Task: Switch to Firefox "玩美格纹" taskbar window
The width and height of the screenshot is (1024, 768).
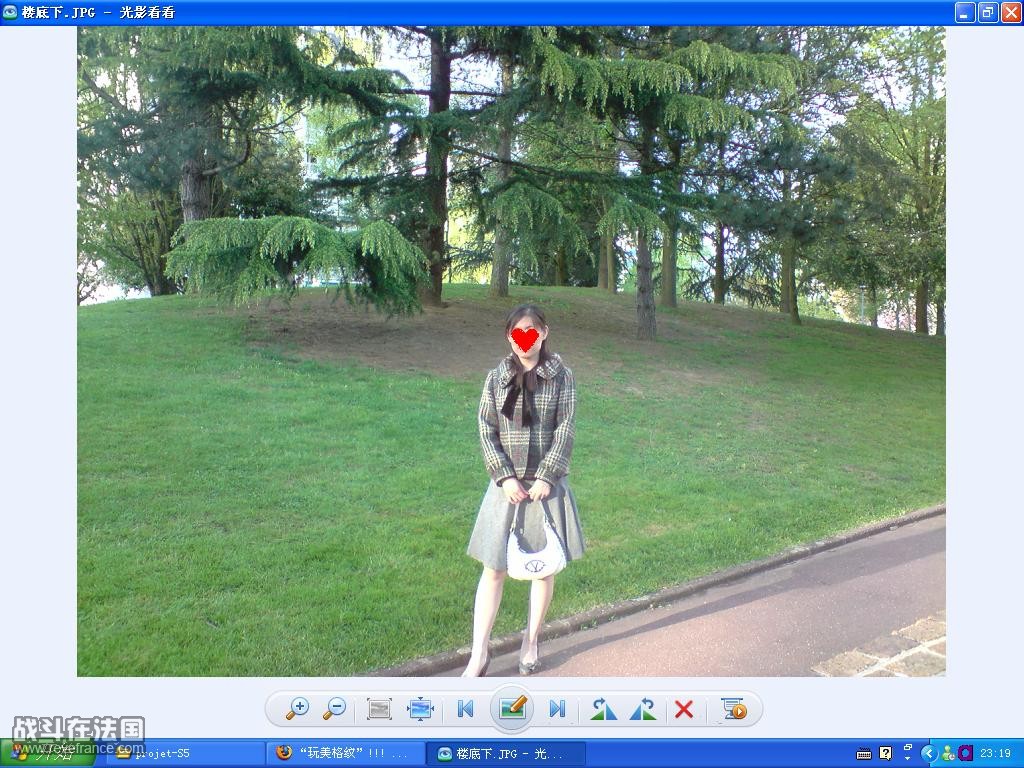Action: click(x=345, y=754)
